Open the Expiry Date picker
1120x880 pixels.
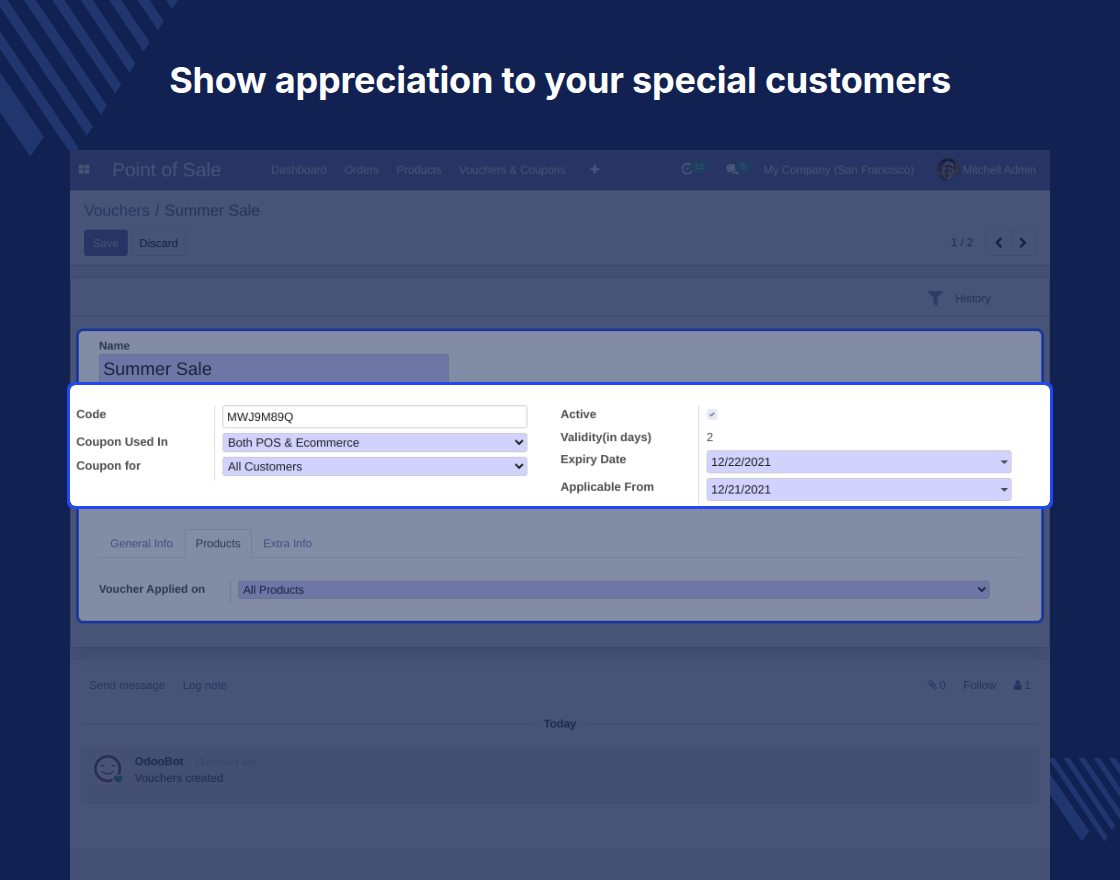[859, 462]
